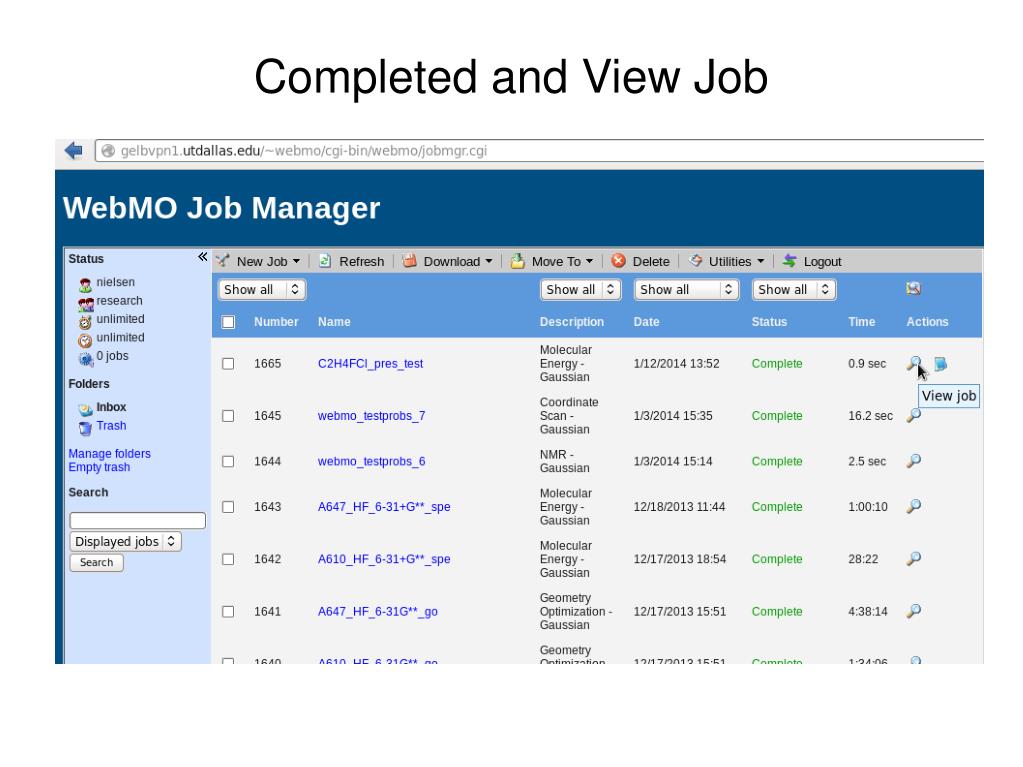Click the Refresh toolbar icon
The width and height of the screenshot is (1023, 767).
(x=325, y=261)
